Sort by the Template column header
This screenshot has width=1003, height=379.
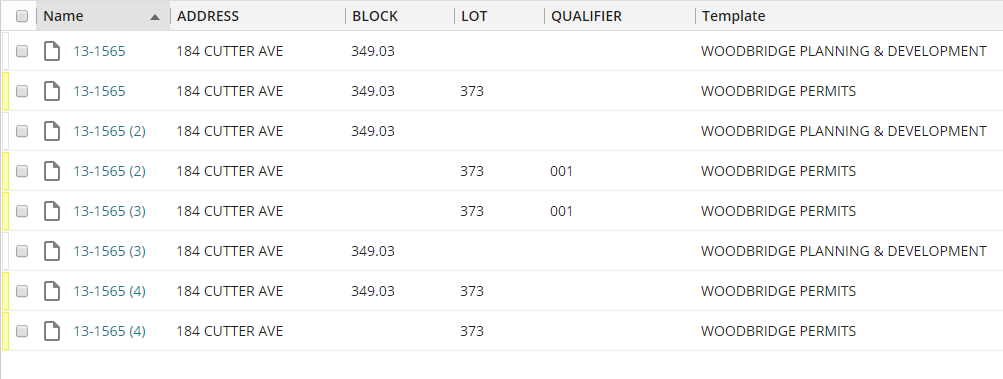click(733, 16)
